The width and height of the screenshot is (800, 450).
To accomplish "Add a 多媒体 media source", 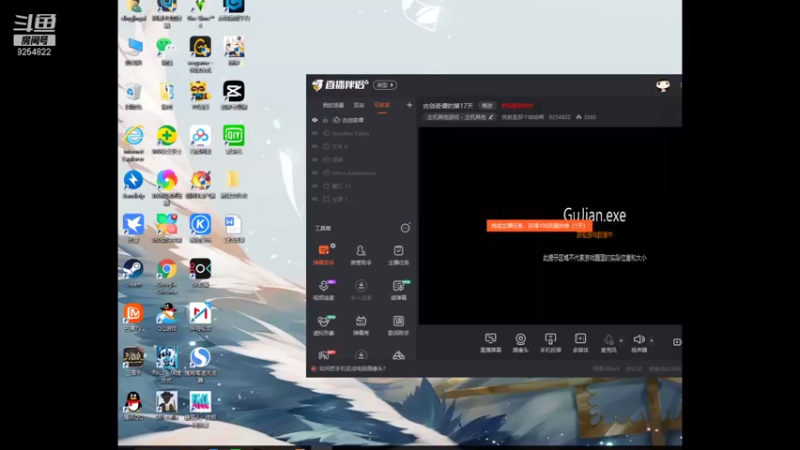I will click(581, 343).
